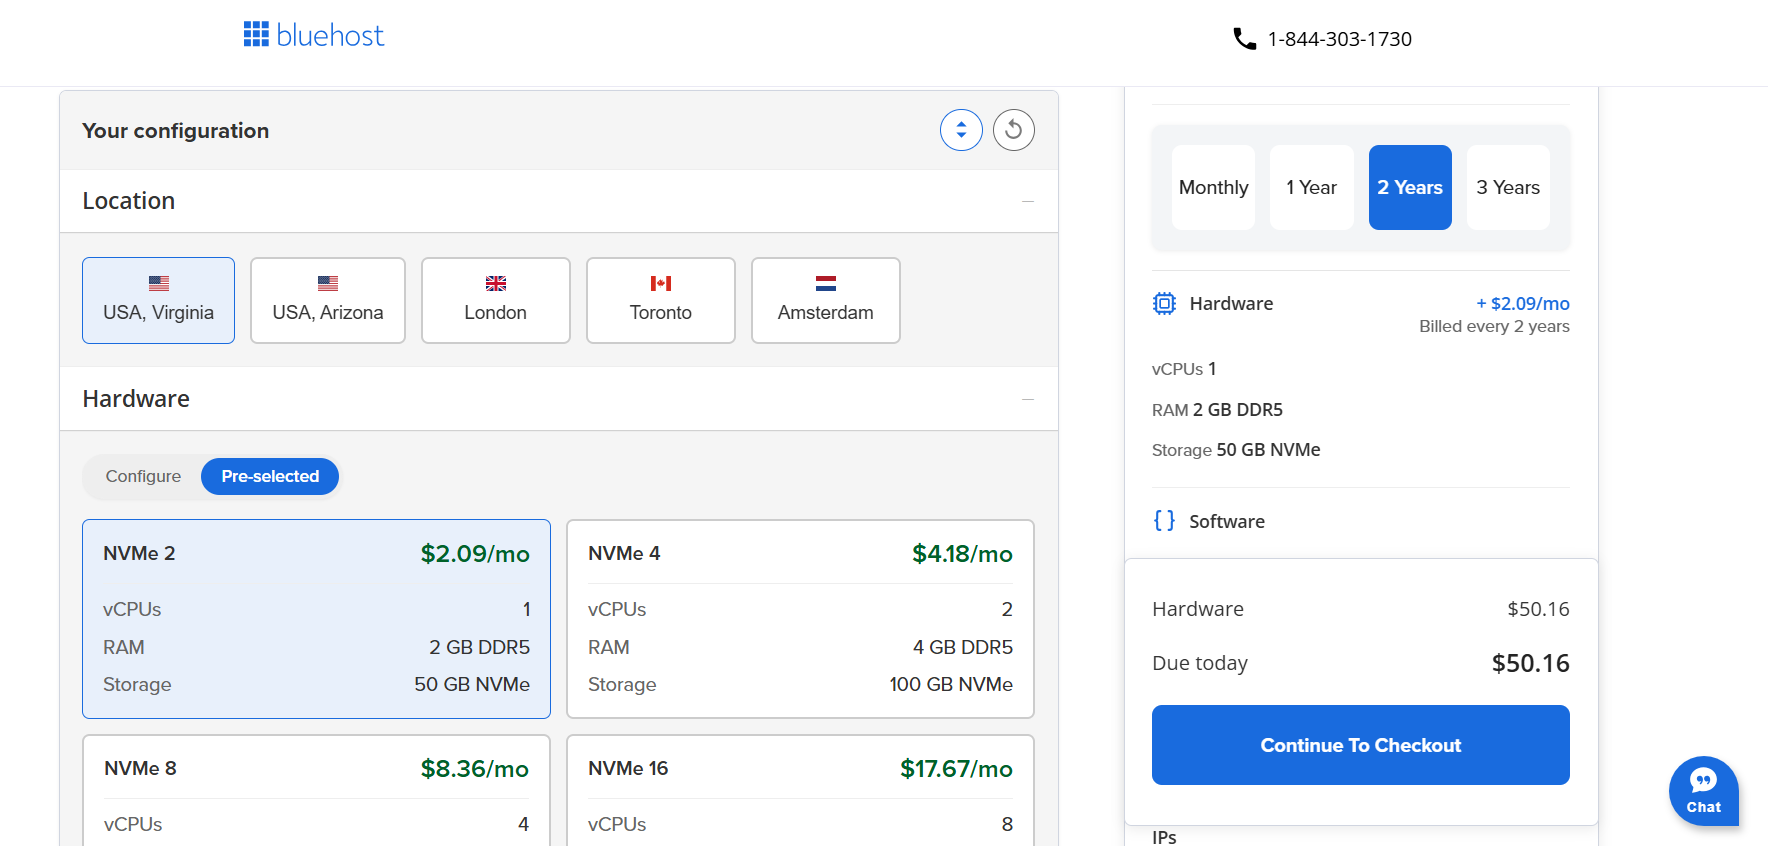Choose Toronto as server location
Viewport: 1768px width, 846px height.
pos(661,300)
